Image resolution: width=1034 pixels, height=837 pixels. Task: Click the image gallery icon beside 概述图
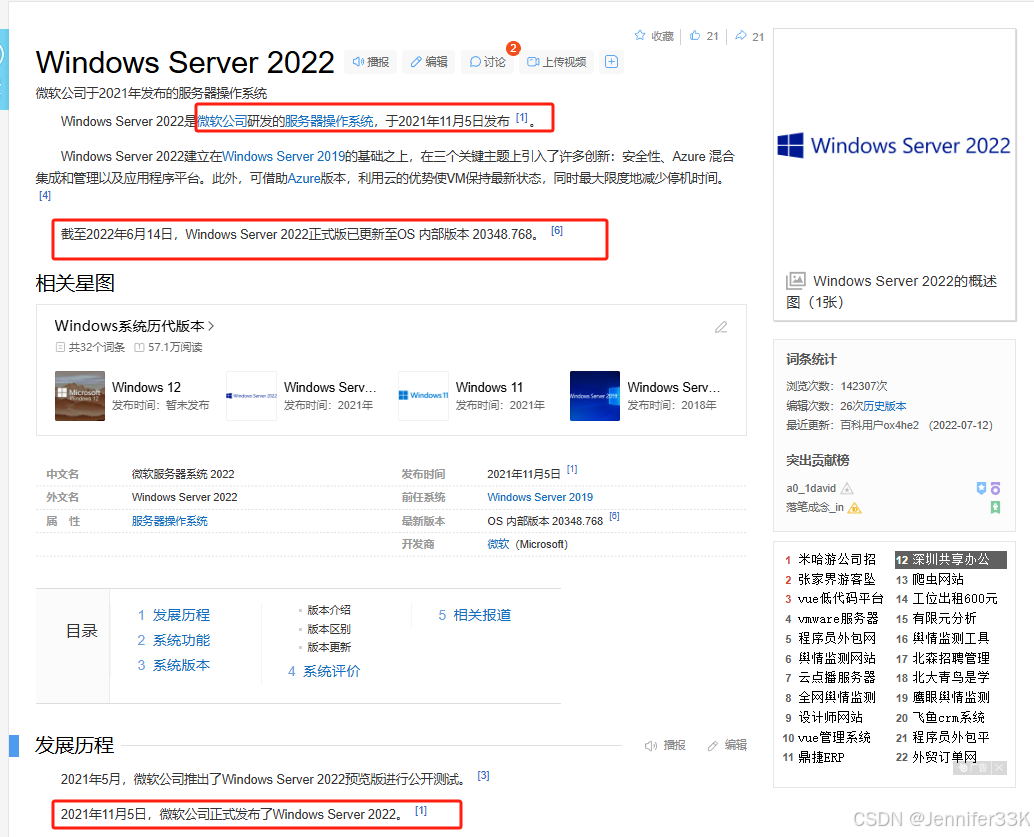(795, 280)
